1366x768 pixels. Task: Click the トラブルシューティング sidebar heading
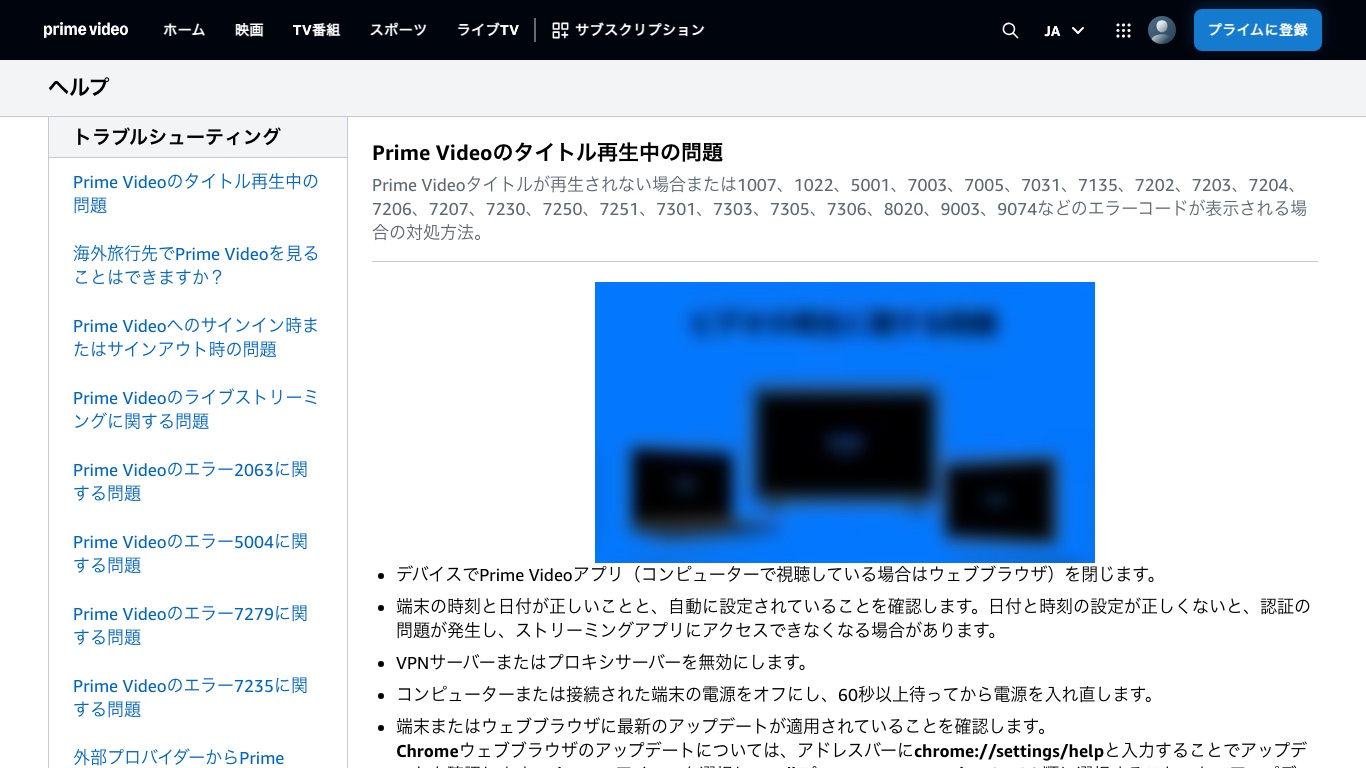click(177, 137)
